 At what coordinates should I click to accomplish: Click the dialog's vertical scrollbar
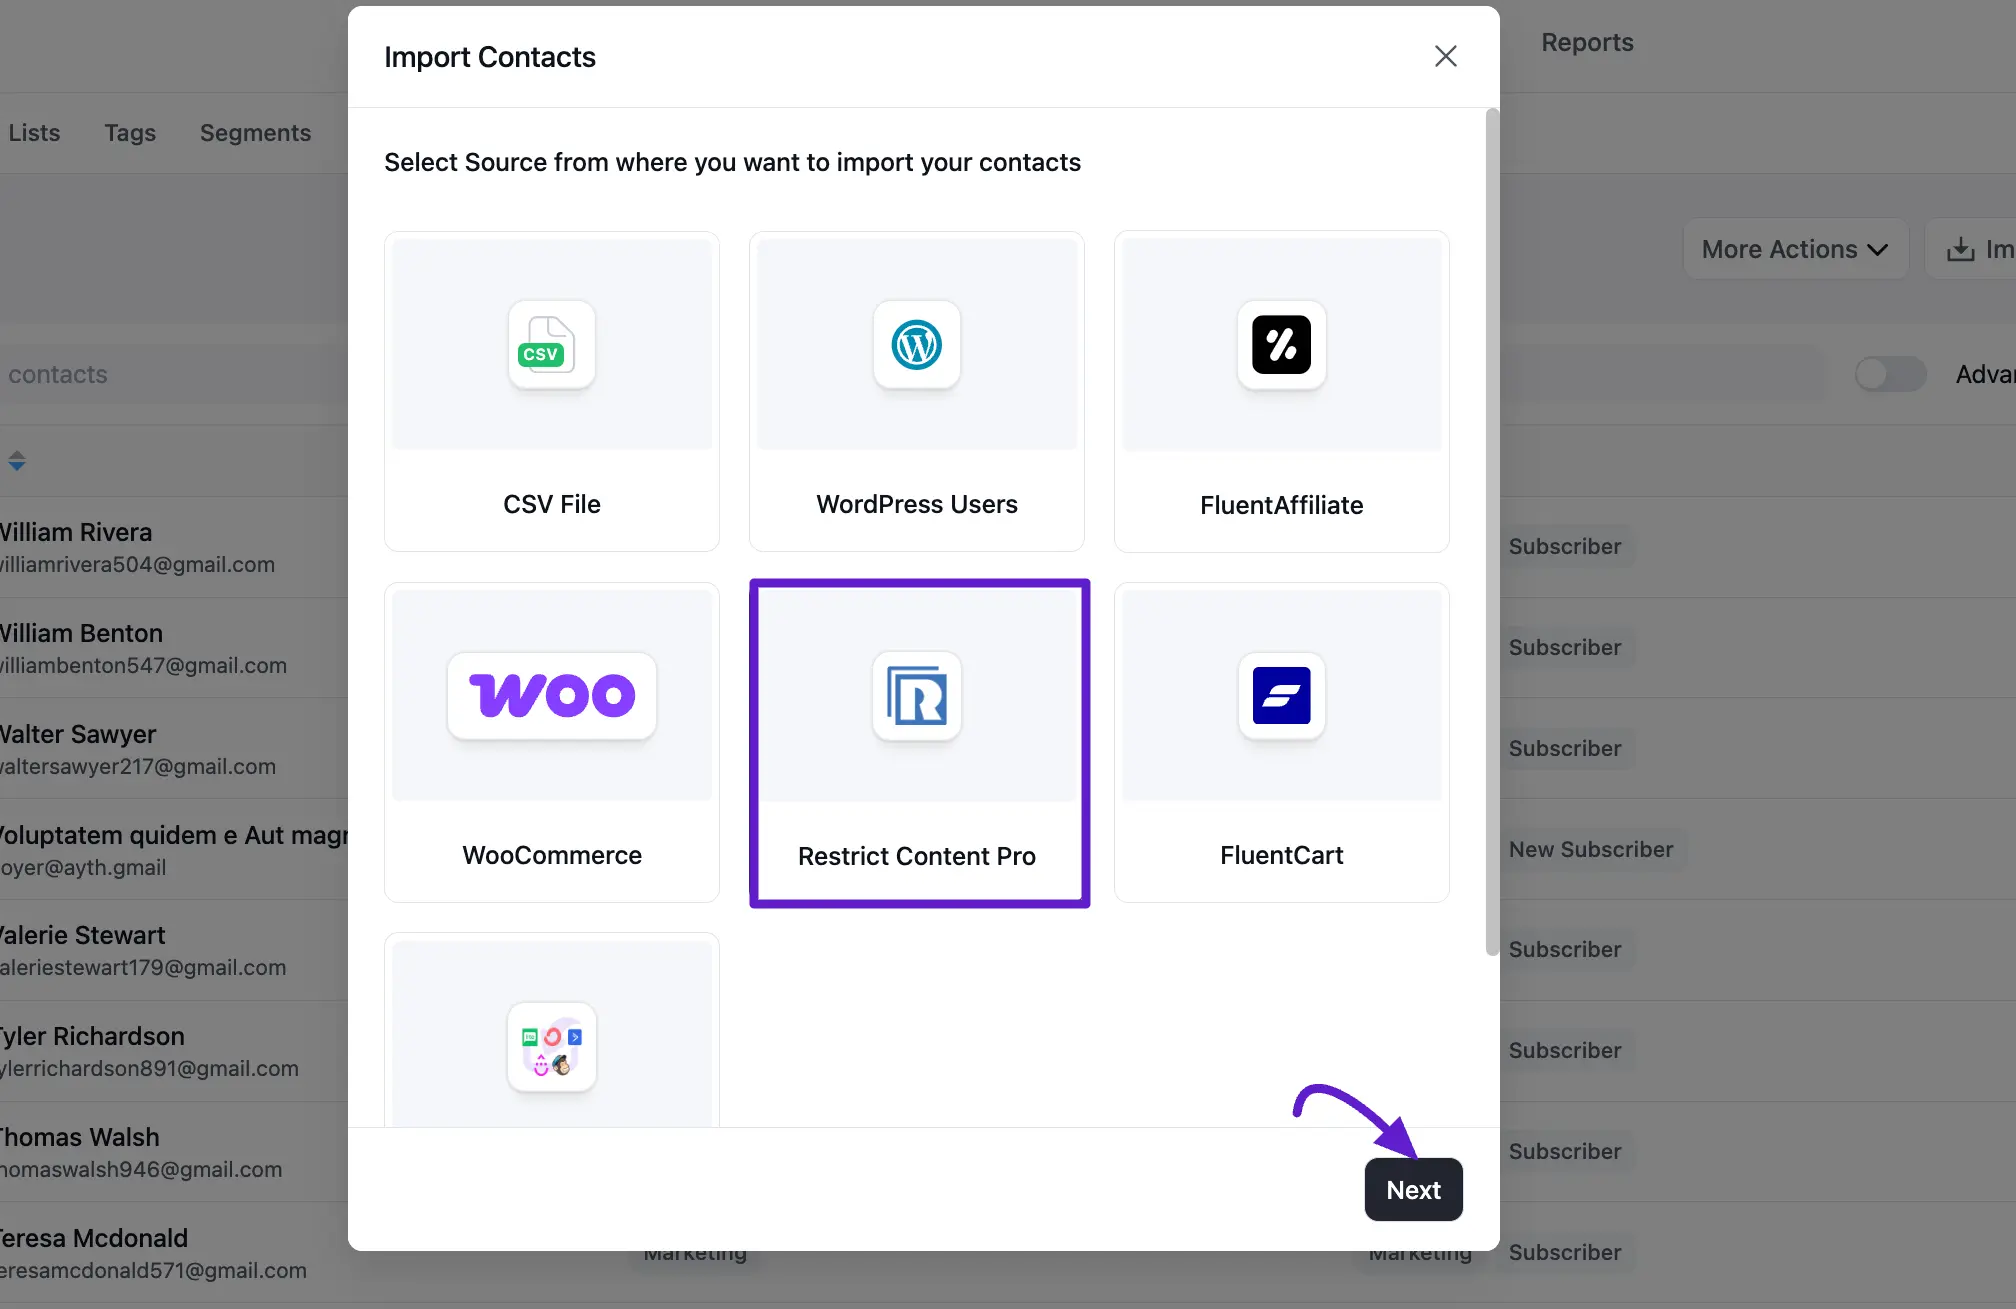[x=1492, y=532]
